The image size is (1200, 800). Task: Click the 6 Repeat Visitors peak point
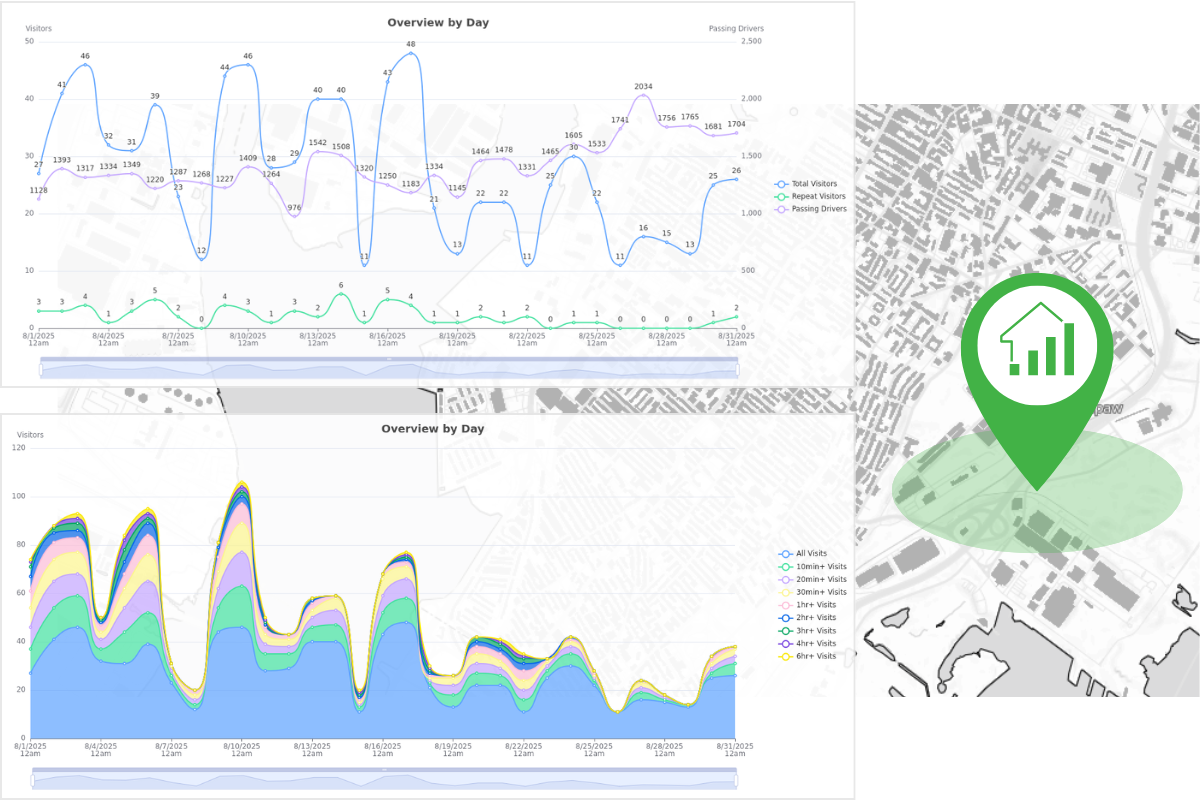(341, 294)
